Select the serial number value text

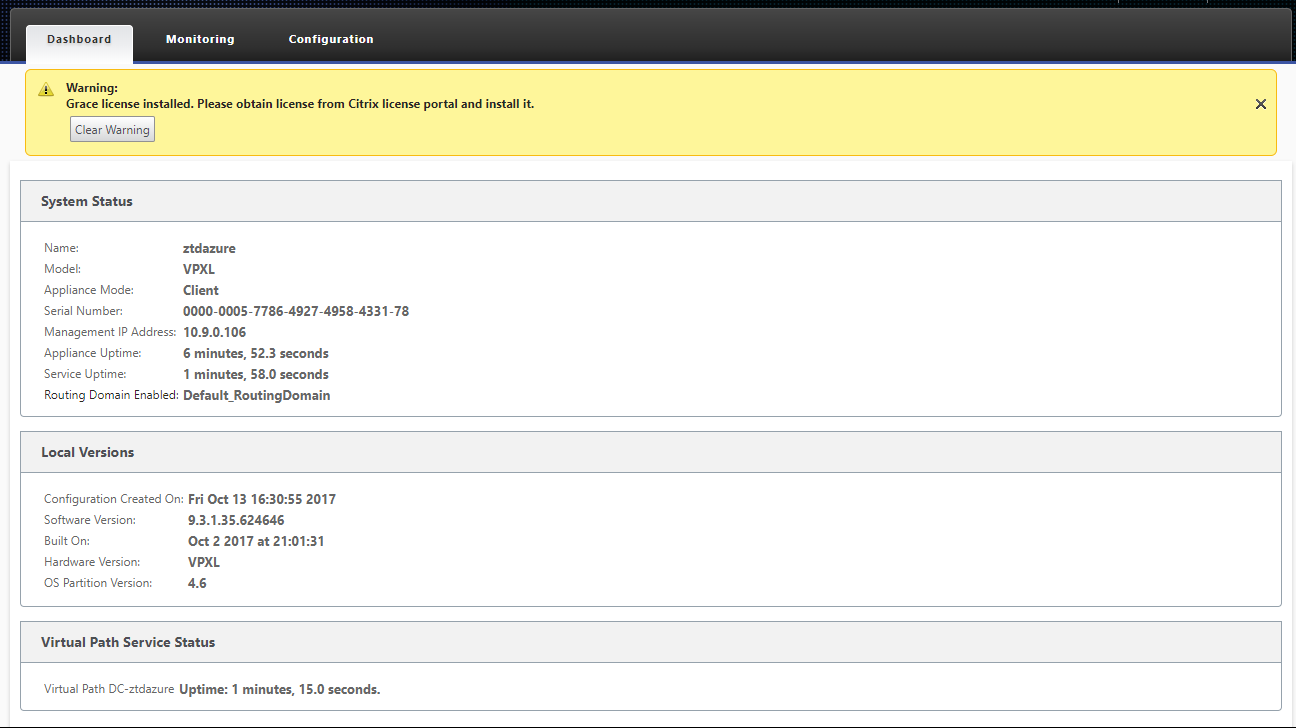(296, 311)
